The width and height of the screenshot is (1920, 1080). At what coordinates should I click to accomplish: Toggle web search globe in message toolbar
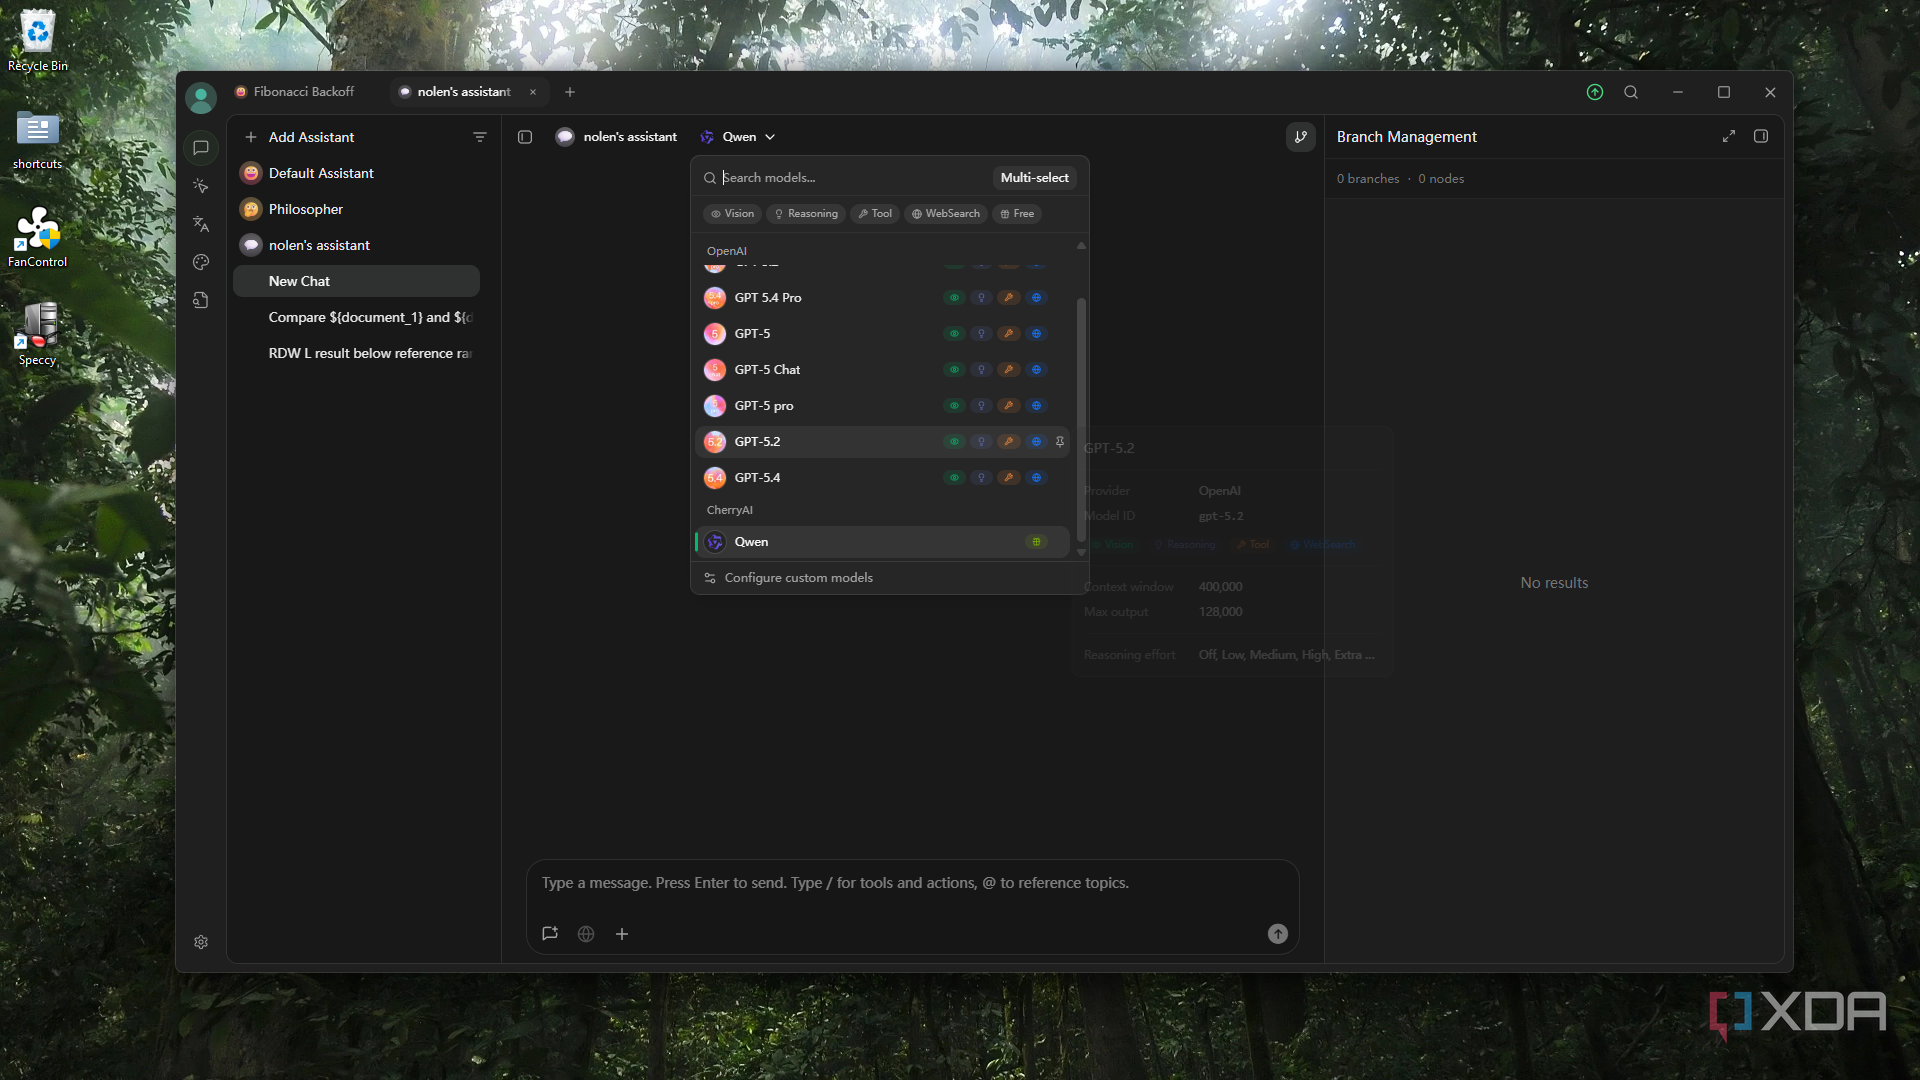coord(586,933)
